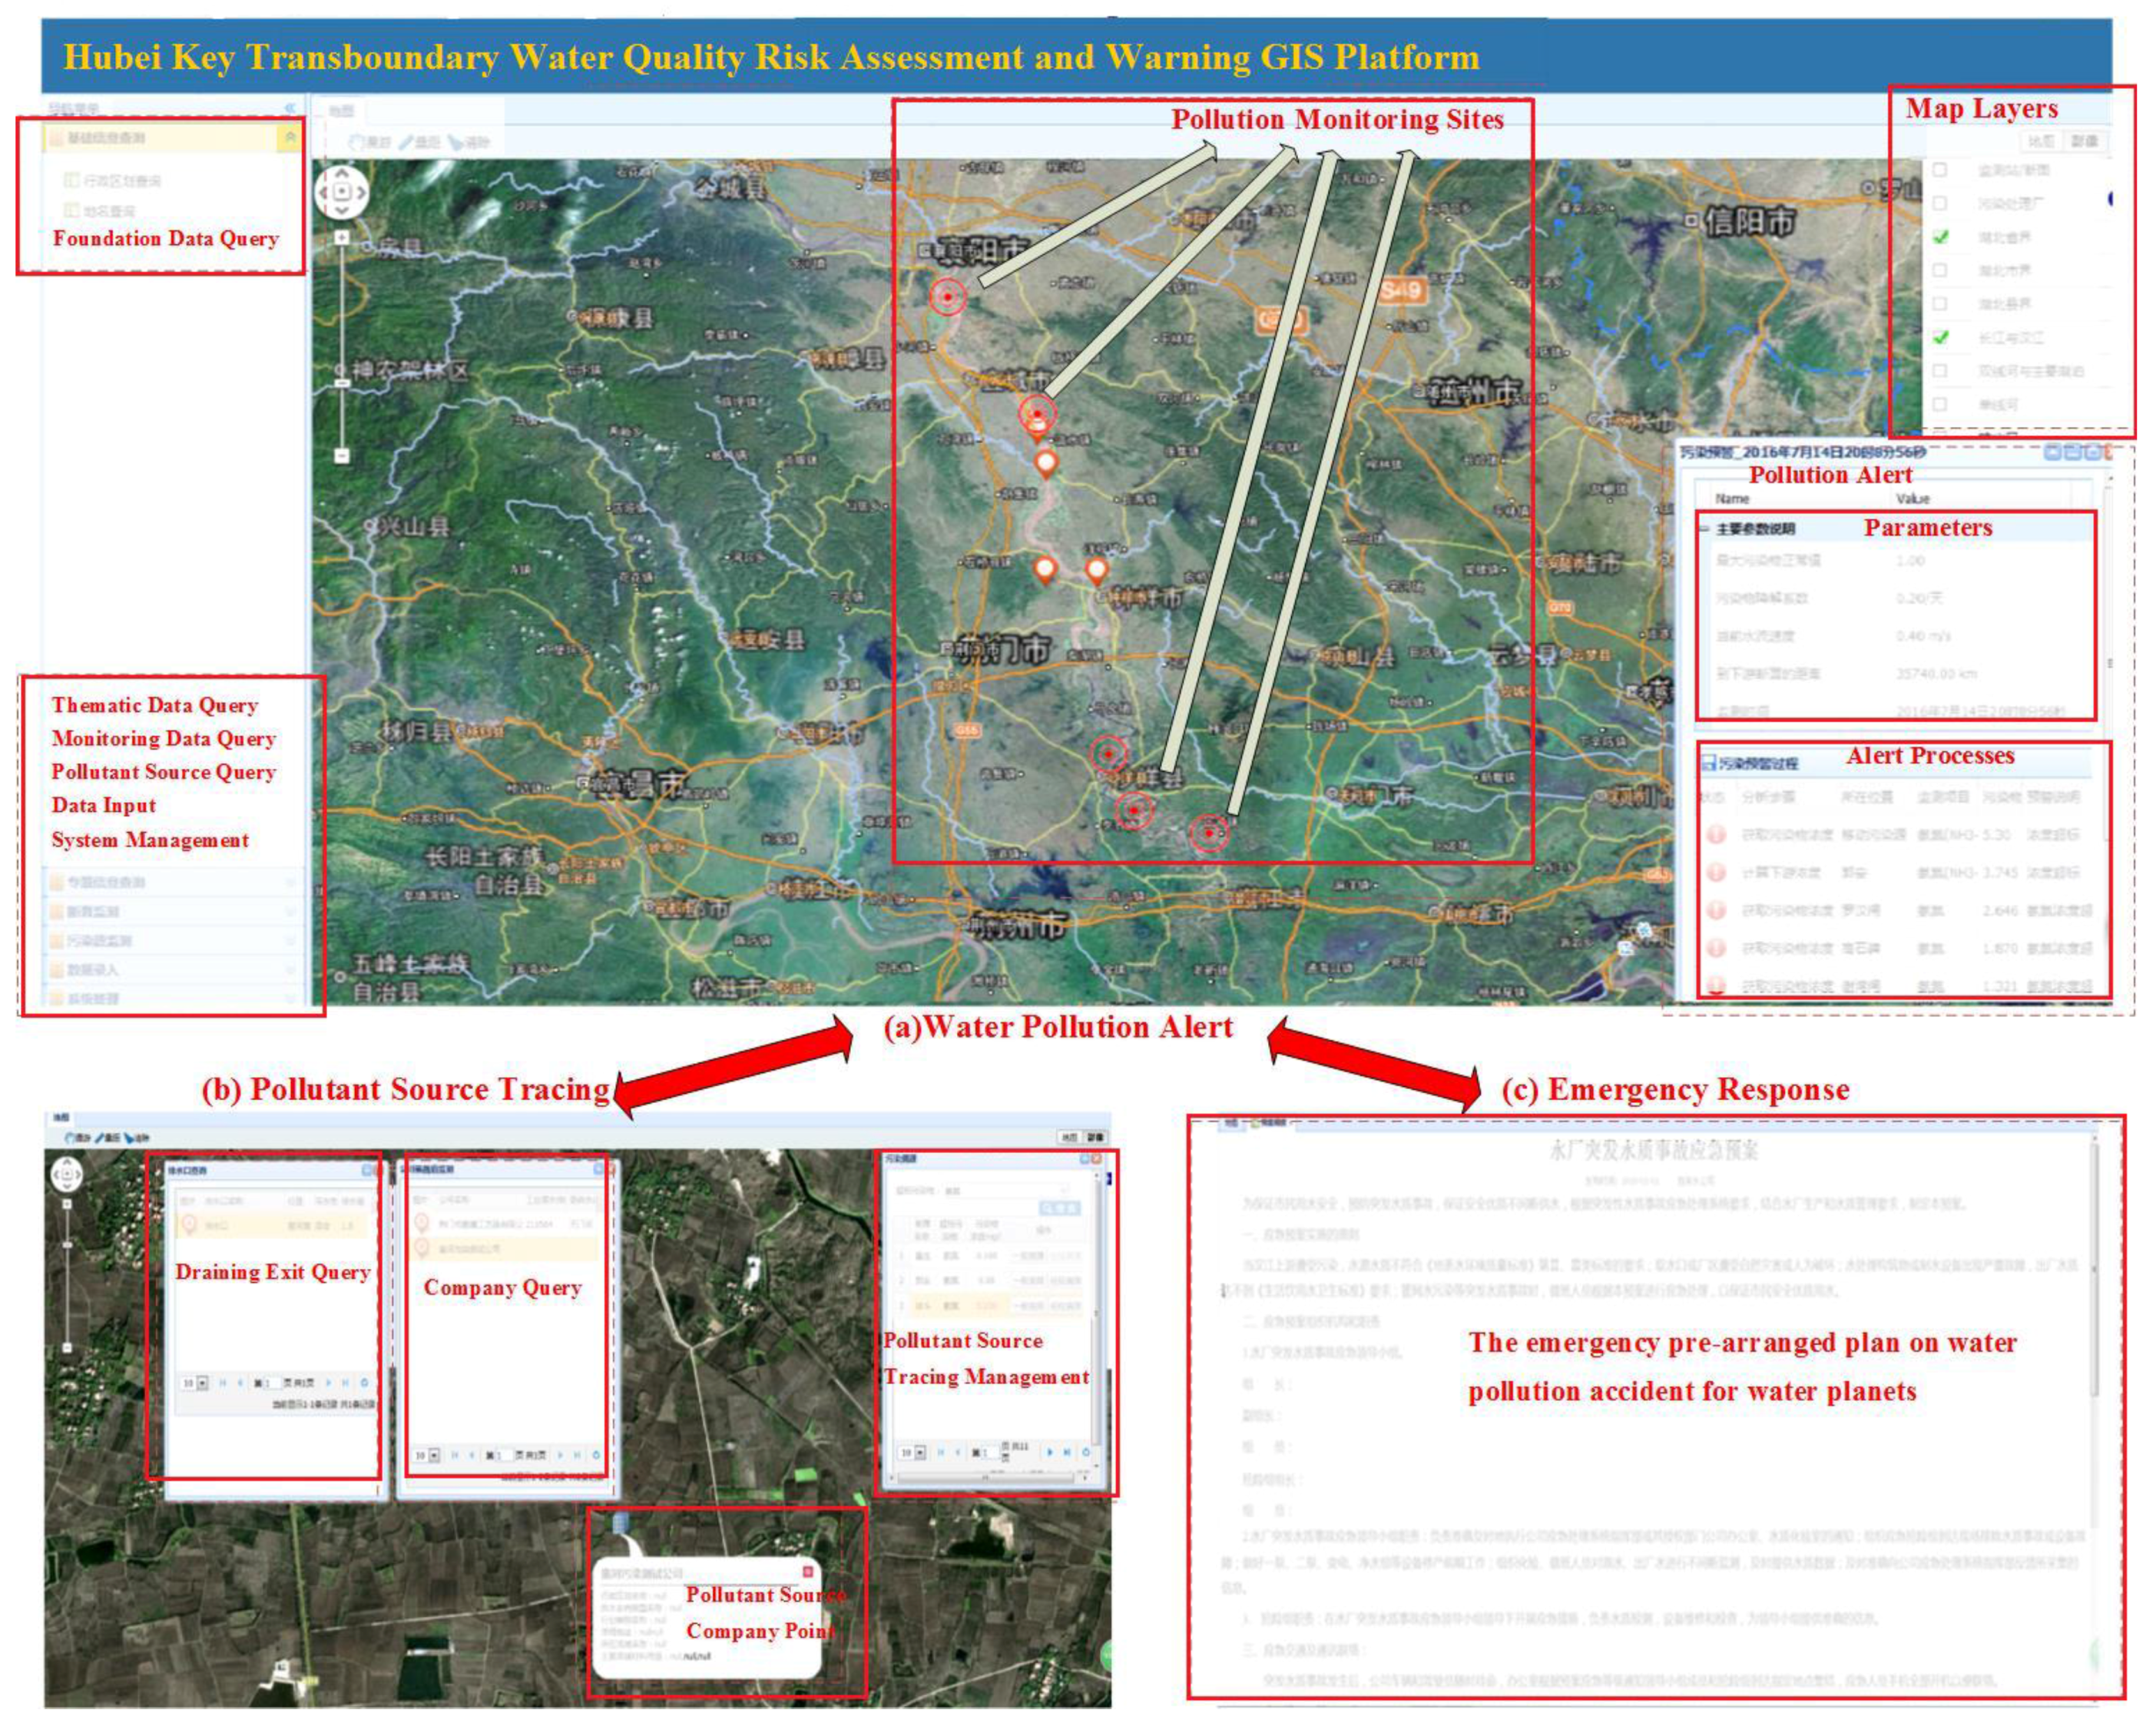This screenshot has height=1723, width=2156.
Task: Uncheck the first green-checked map layer checkbox
Action: coord(1941,237)
